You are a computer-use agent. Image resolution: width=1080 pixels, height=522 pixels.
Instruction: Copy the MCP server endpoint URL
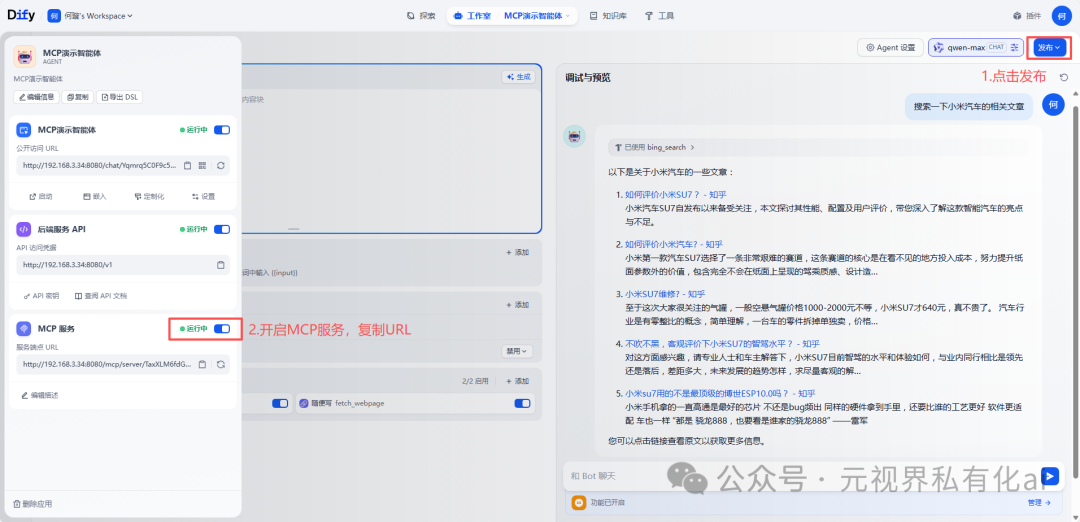(x=202, y=364)
